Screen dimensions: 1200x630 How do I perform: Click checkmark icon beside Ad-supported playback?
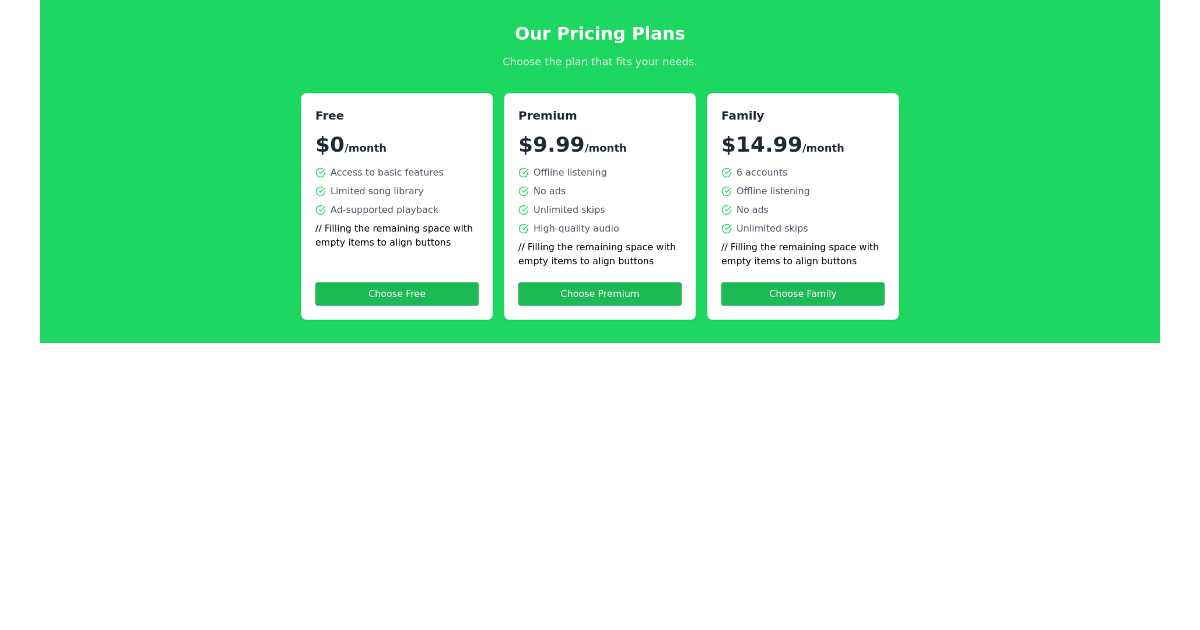click(x=321, y=210)
